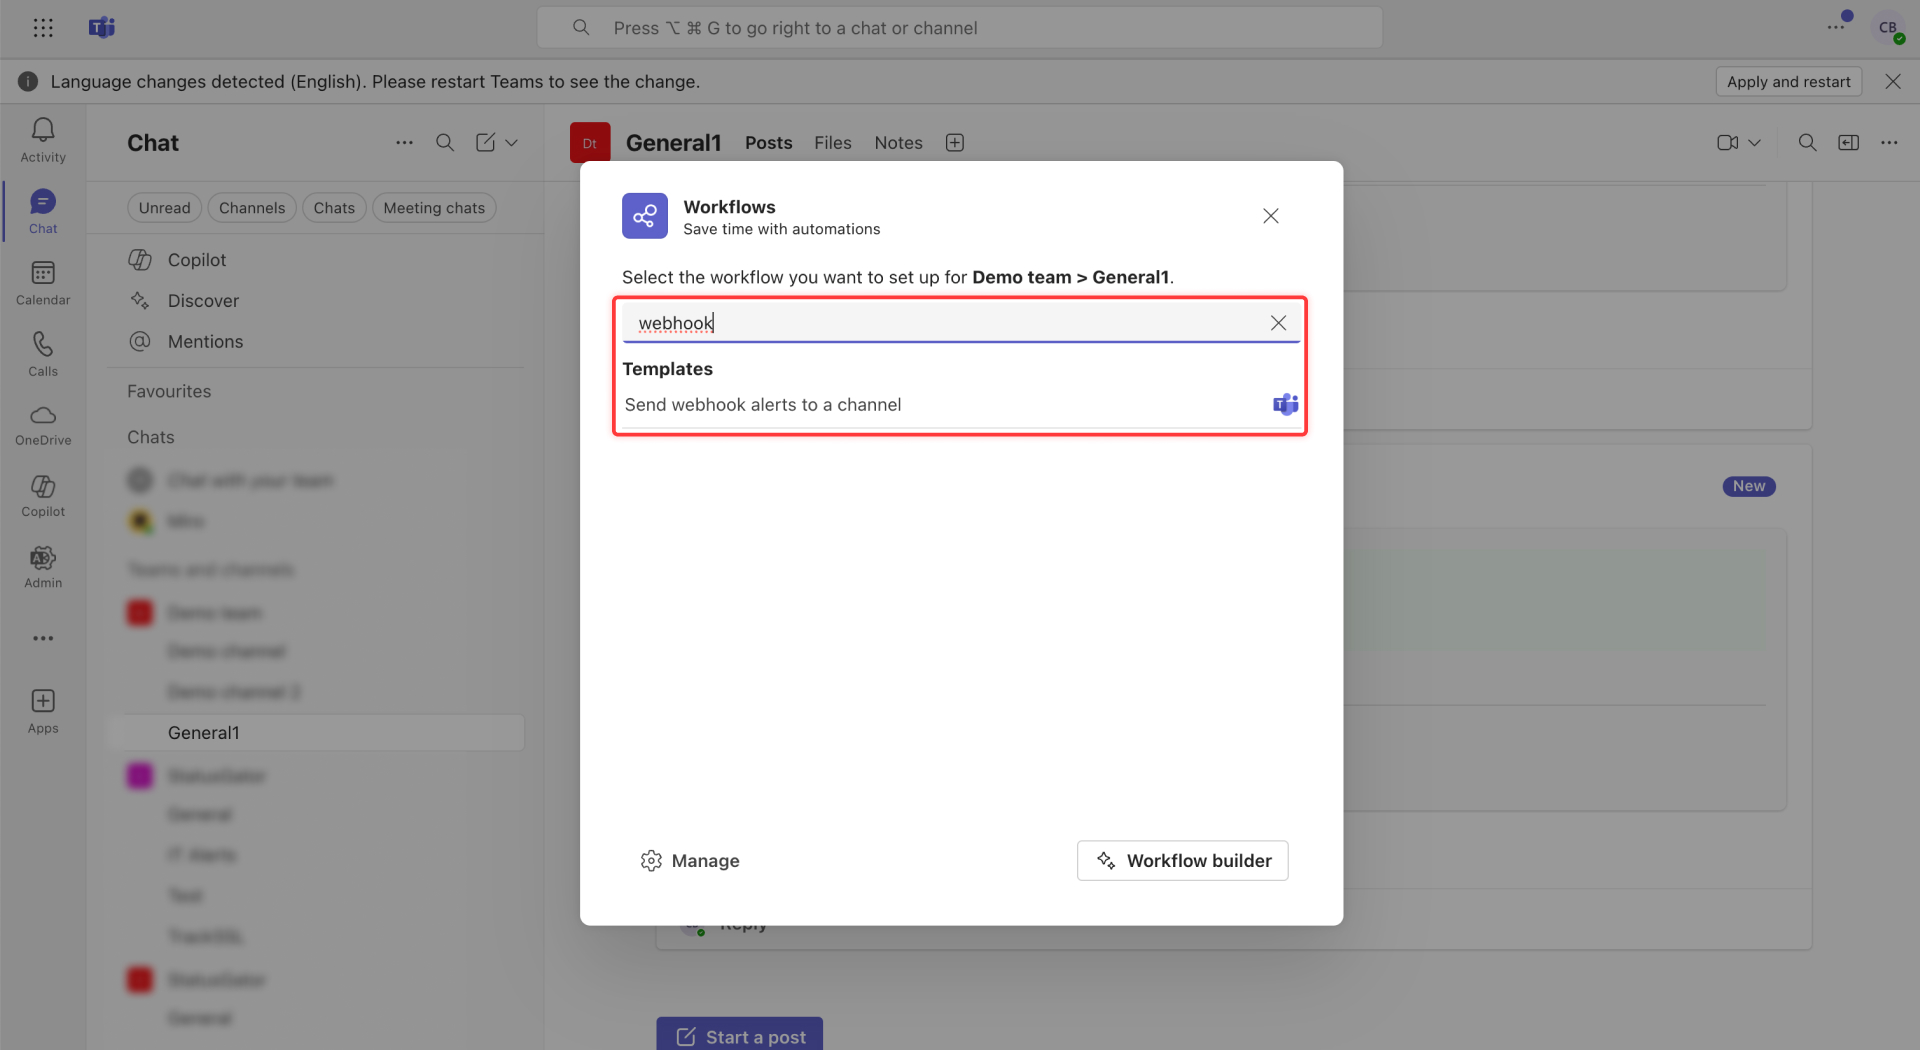Screen dimensions: 1920x1050
Task: Click the New messages badge
Action: [x=1748, y=486]
